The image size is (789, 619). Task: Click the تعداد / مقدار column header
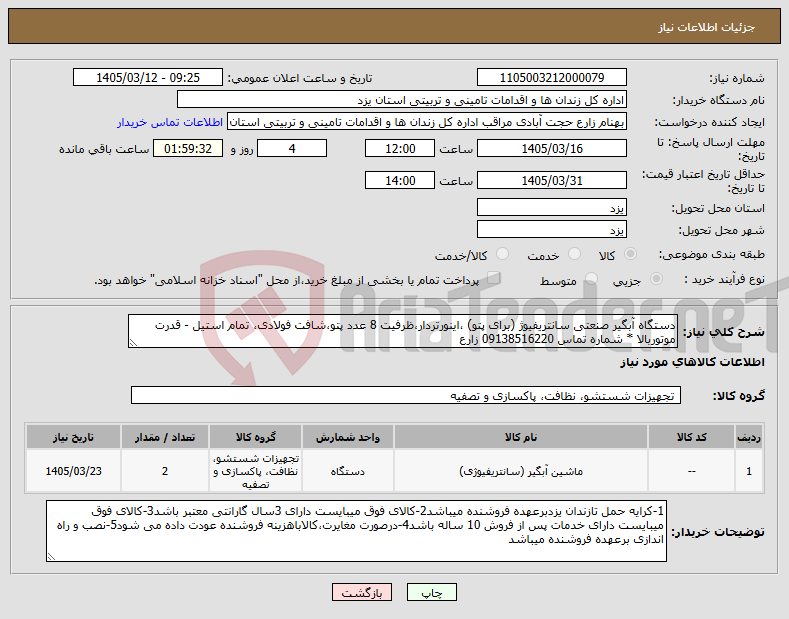click(165, 437)
